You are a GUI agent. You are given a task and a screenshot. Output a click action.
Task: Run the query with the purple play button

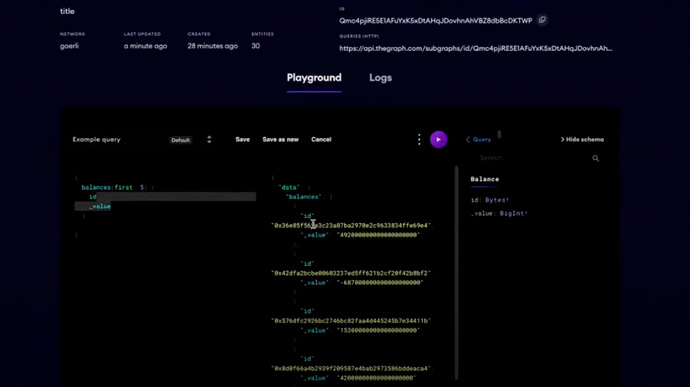(438, 140)
